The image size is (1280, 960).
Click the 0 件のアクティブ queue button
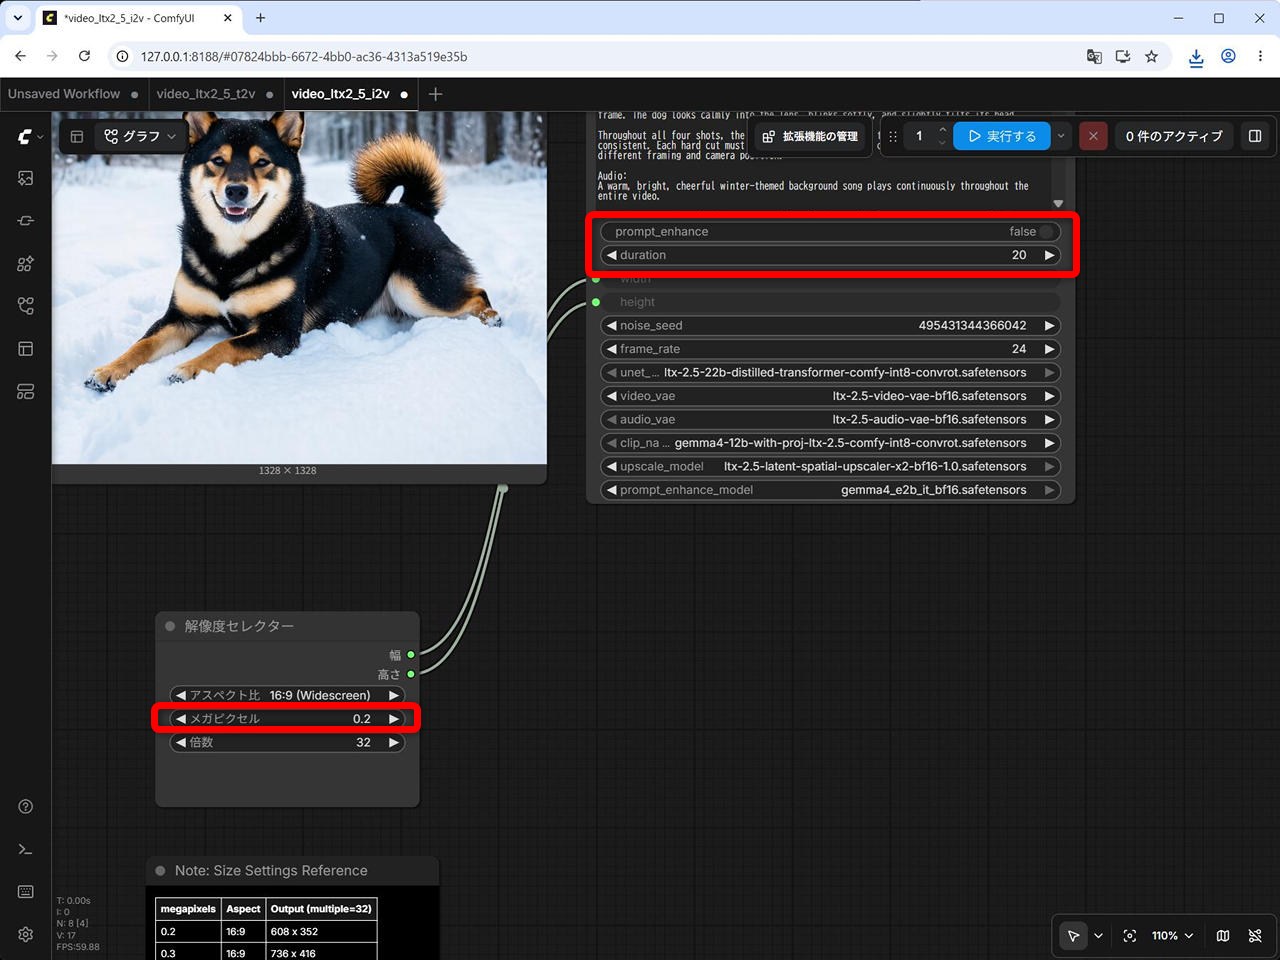[x=1174, y=136]
